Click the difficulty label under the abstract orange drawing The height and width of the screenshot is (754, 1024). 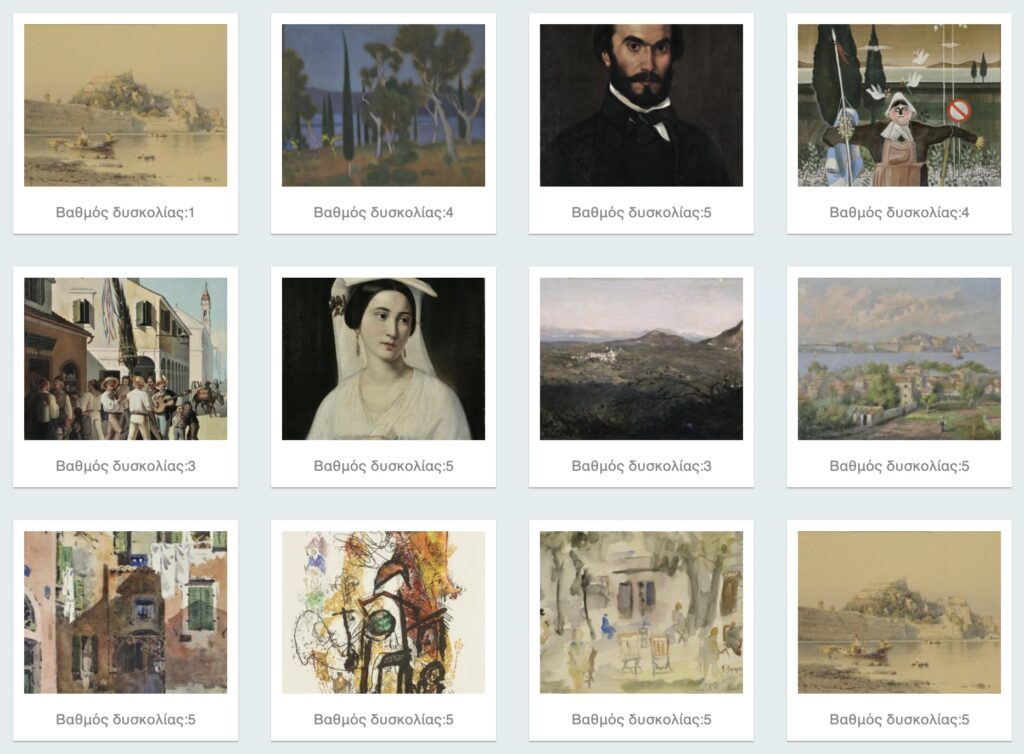[383, 719]
